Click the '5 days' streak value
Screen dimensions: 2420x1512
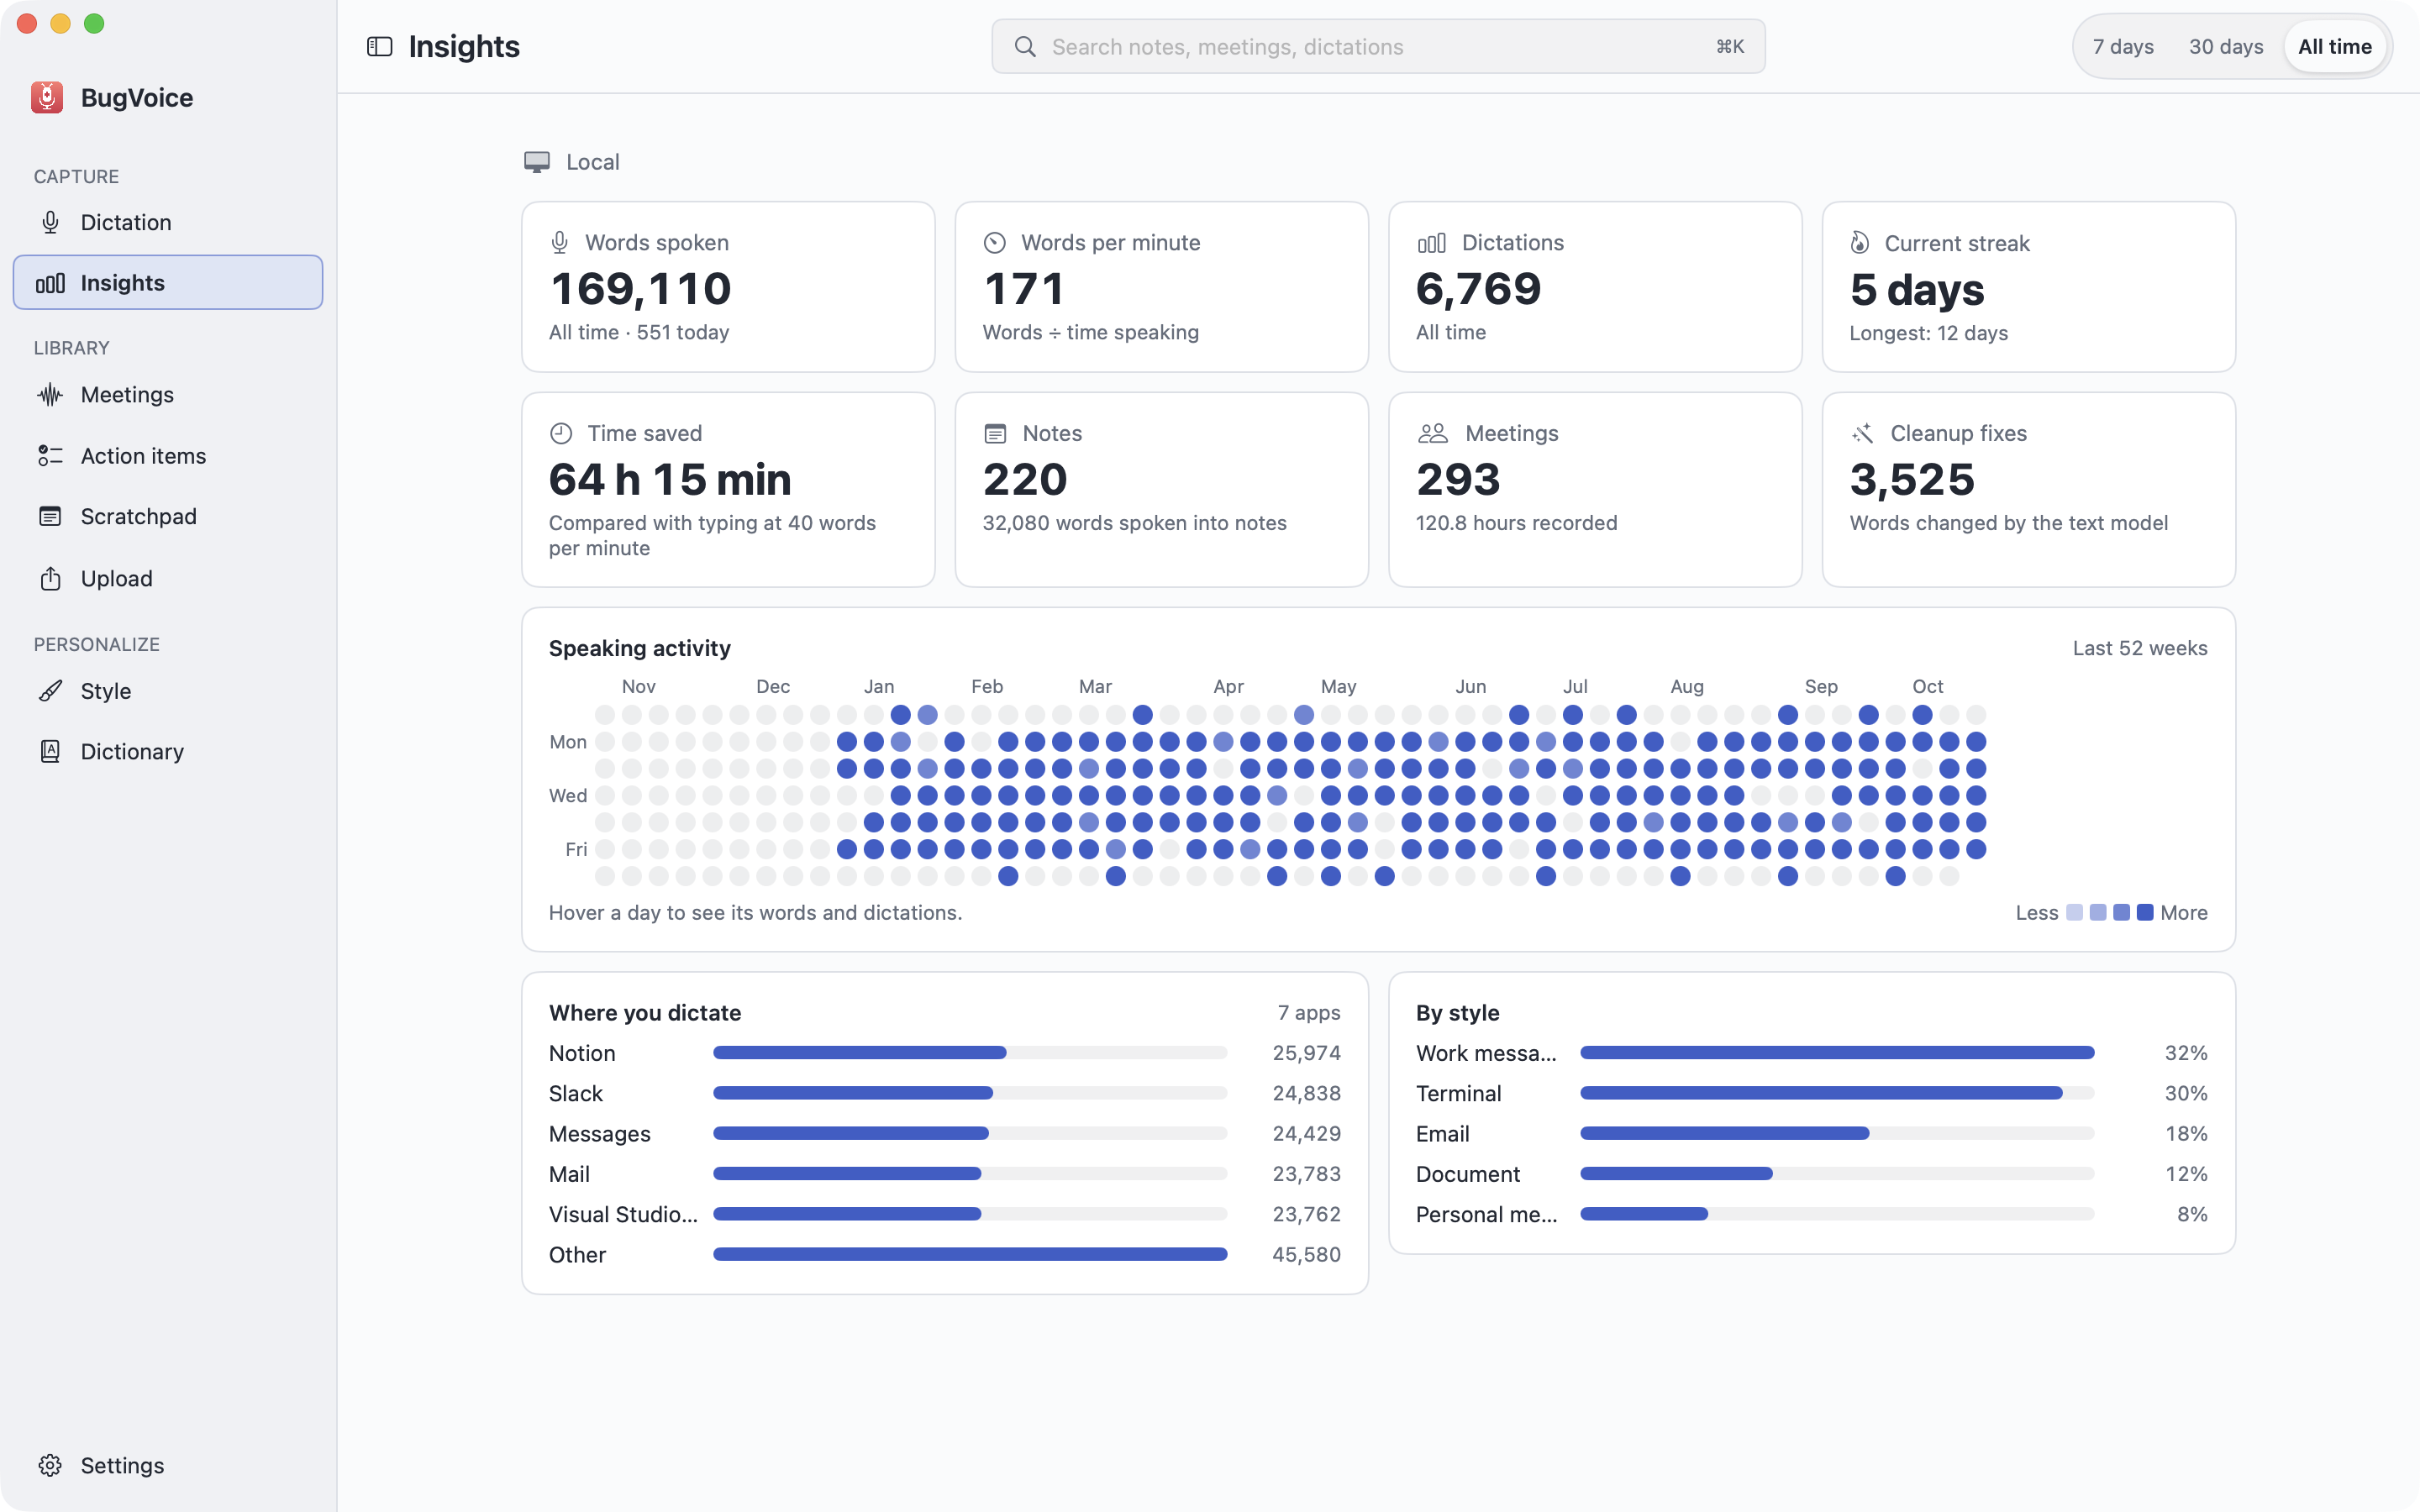point(1917,290)
